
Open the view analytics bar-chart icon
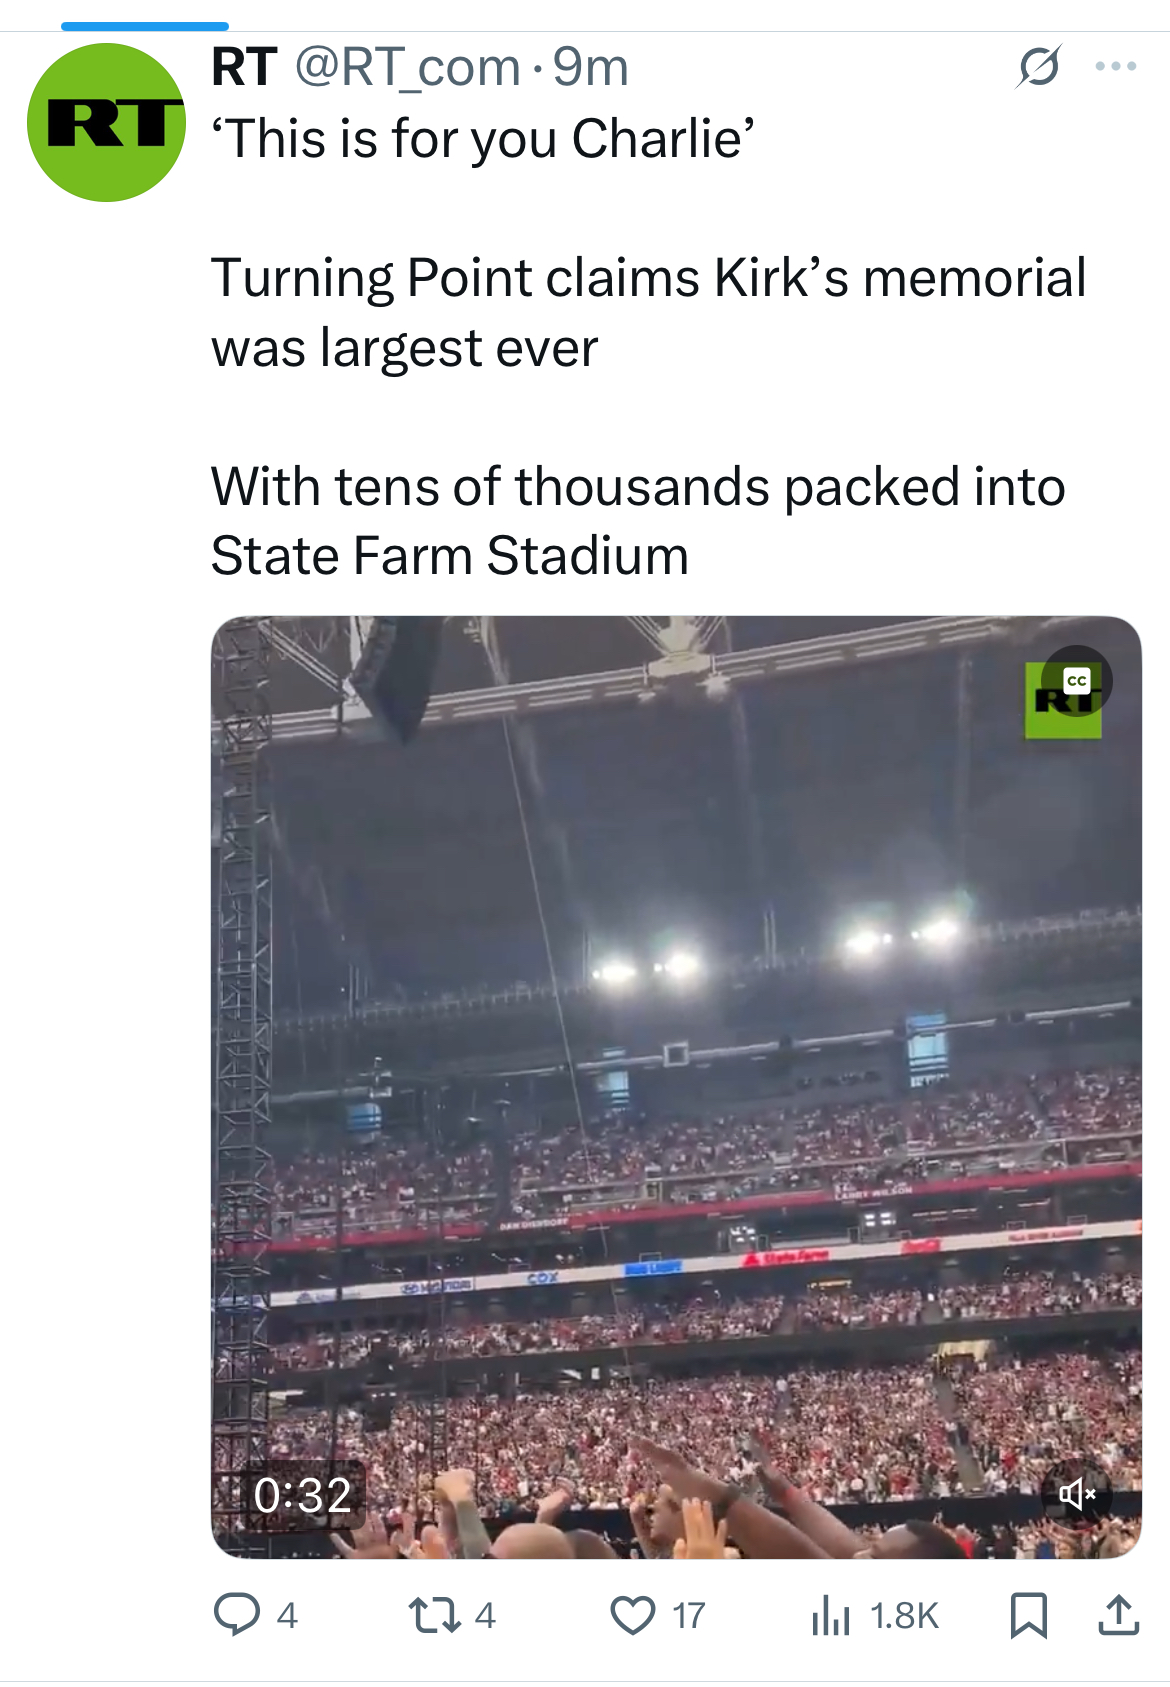coord(830,1614)
